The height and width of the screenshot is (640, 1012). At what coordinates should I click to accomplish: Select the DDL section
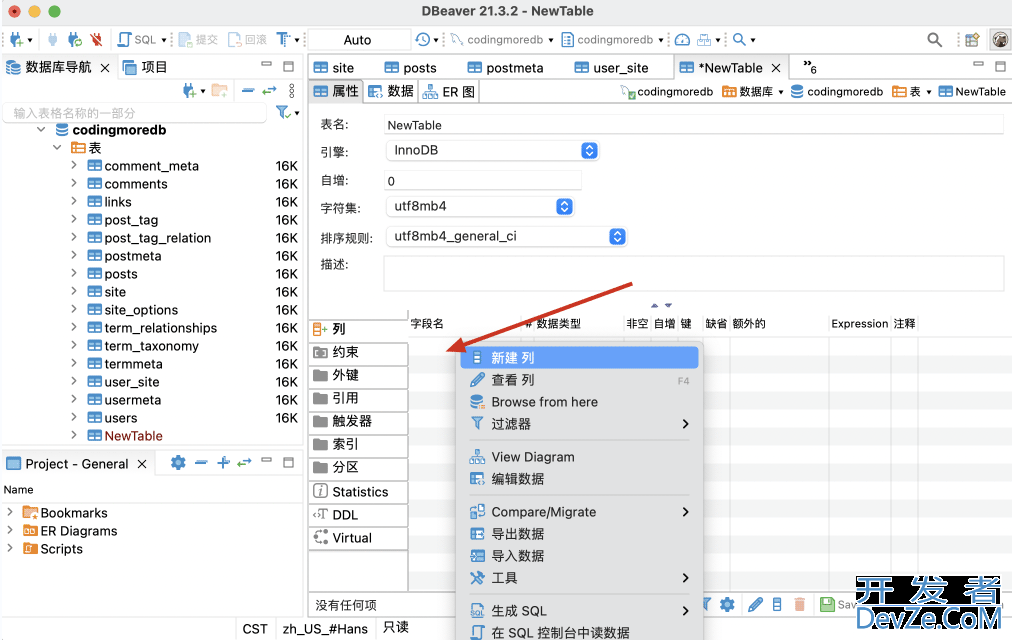(358, 515)
